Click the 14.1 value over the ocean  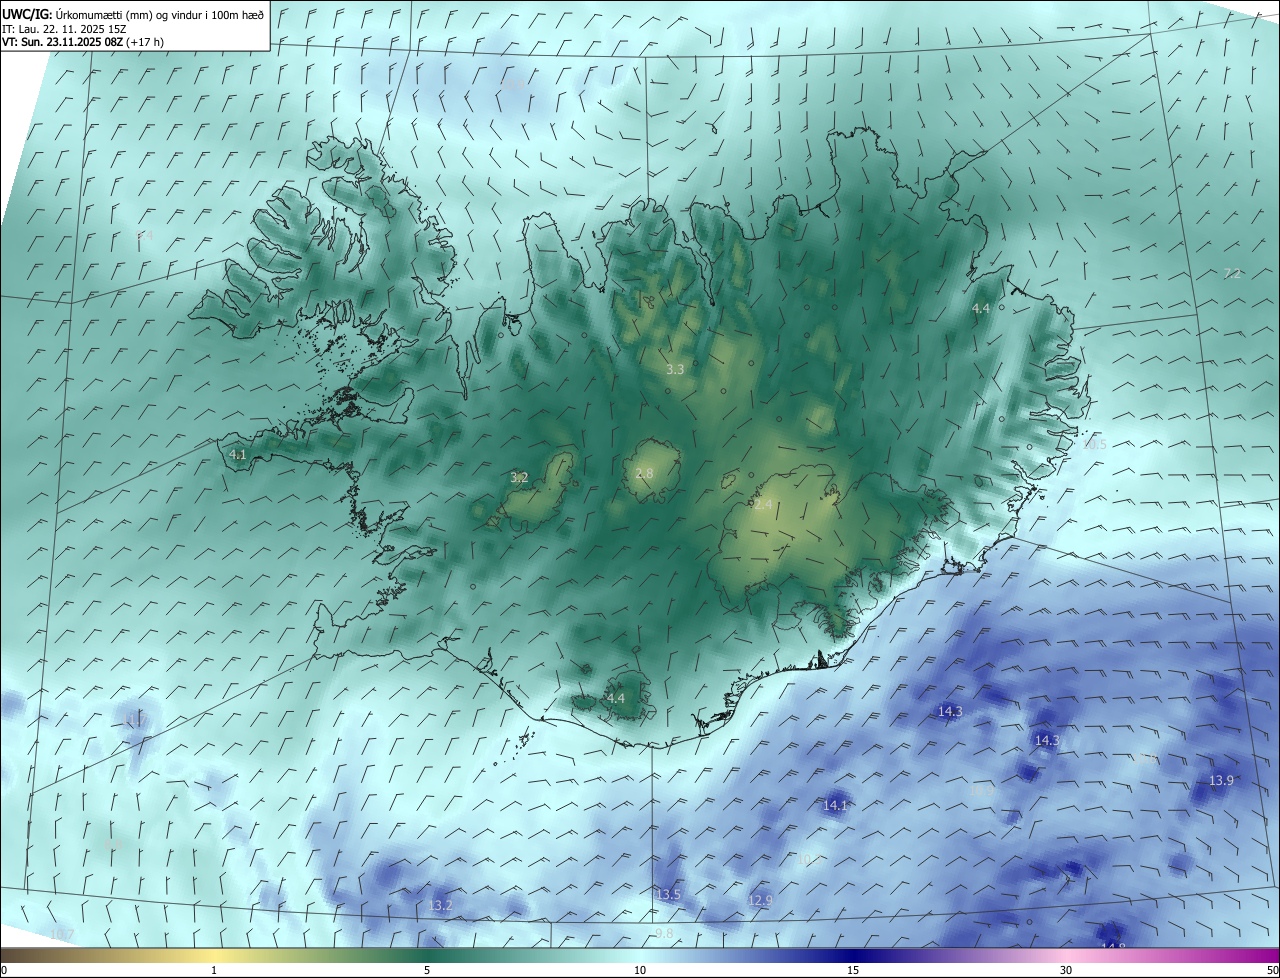coord(835,805)
